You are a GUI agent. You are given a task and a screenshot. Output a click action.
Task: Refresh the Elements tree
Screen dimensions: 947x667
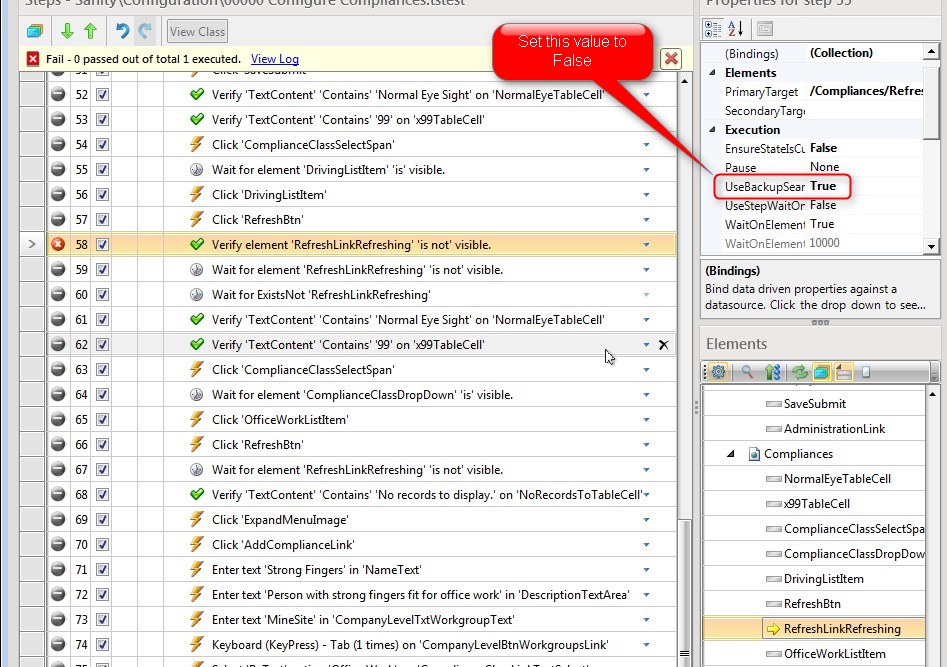(799, 372)
